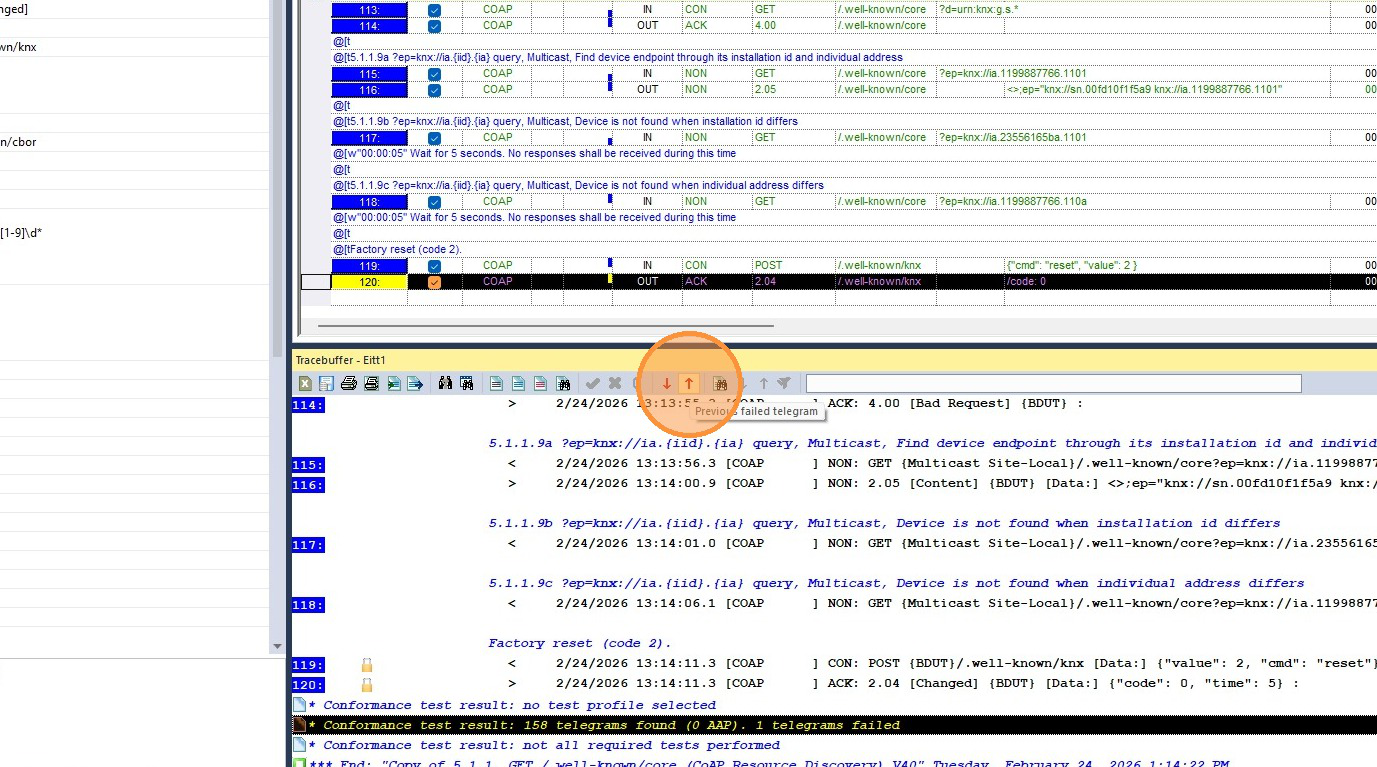Disable the checkbox in sequence row 117

pos(434,138)
